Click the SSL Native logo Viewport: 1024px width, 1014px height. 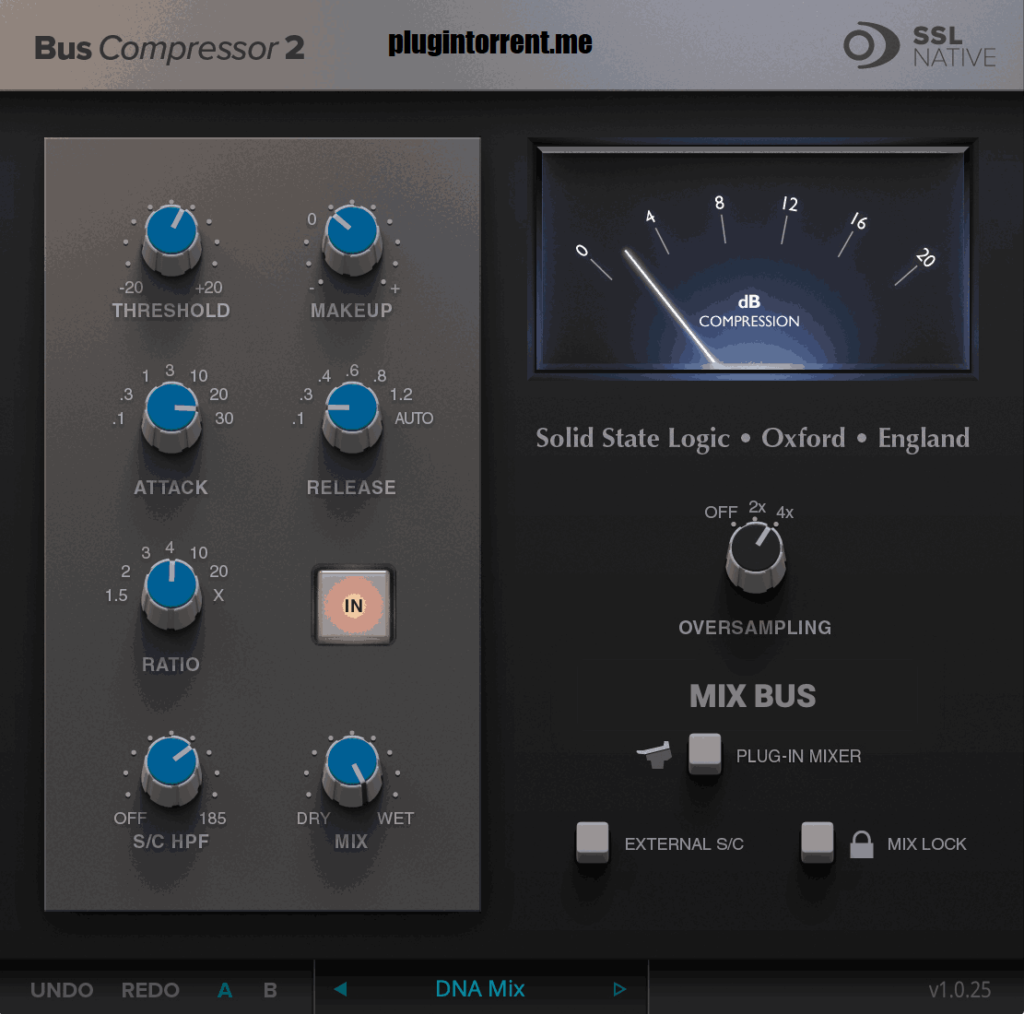pos(920,46)
